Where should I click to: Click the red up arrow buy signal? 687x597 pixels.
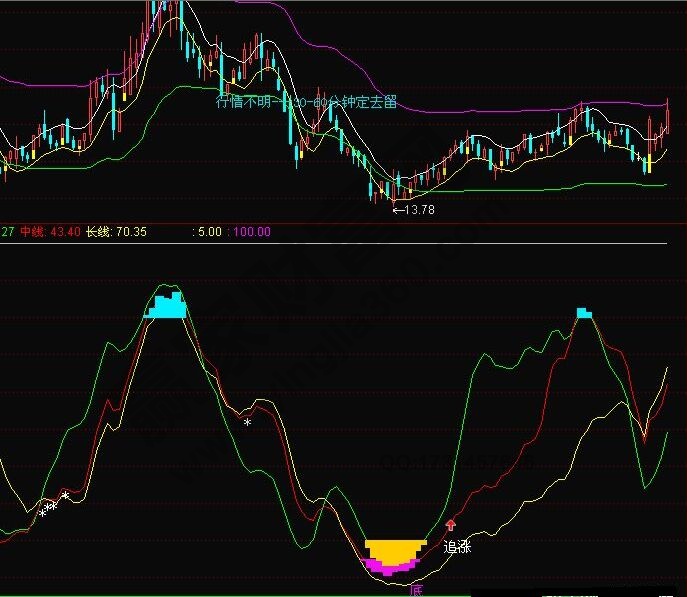tap(450, 524)
